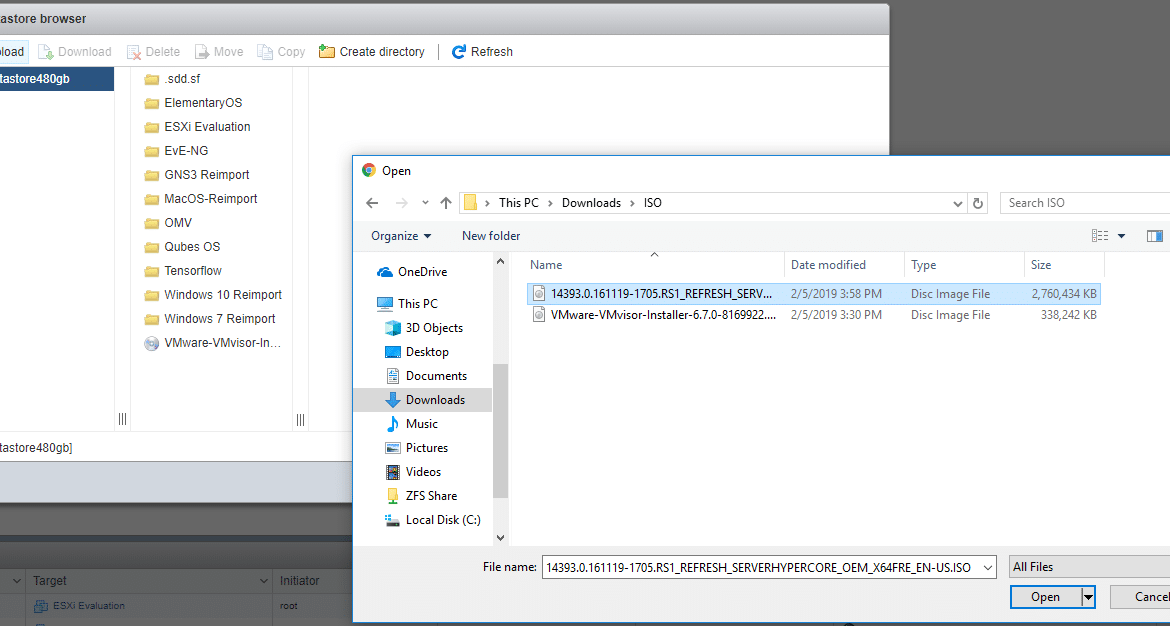Open the Tensorflow folder icon
Screen dimensions: 1170x626
tap(151, 271)
